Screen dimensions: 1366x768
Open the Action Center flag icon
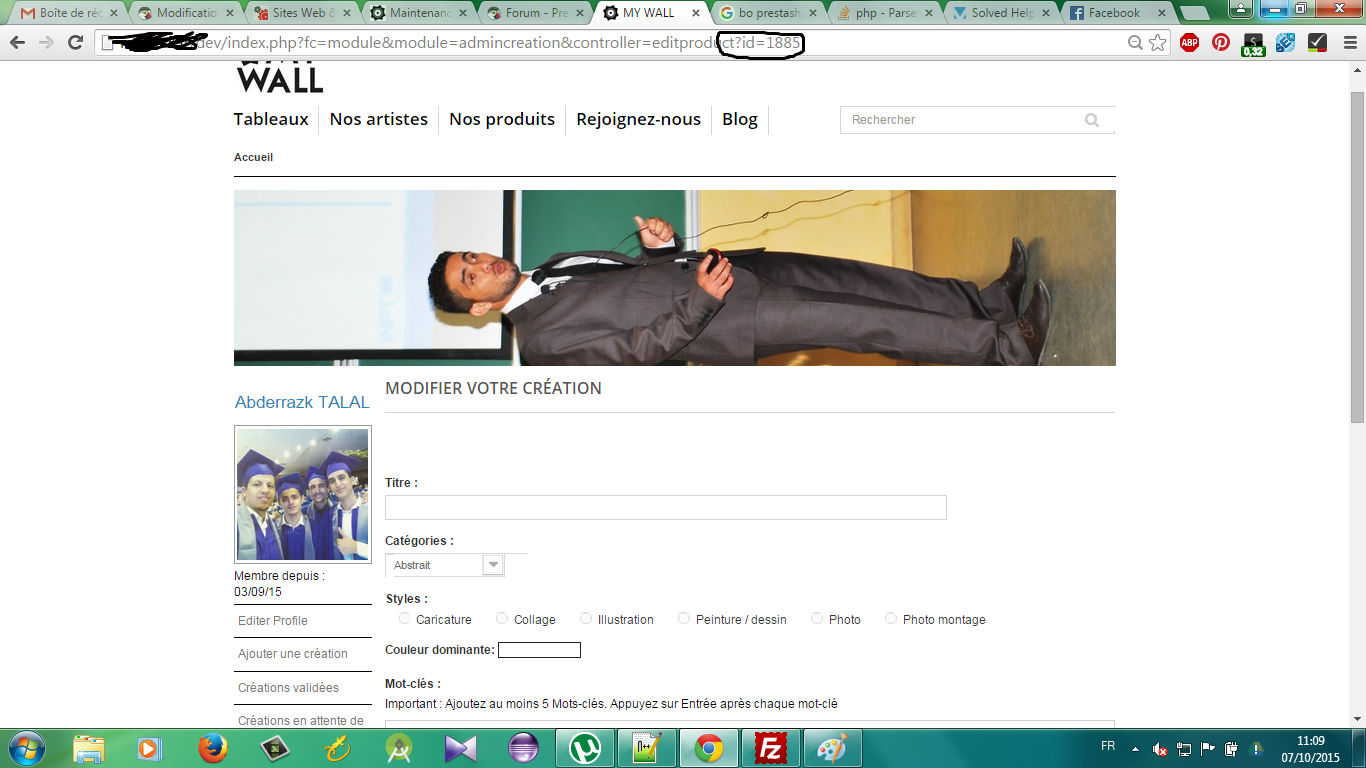click(x=1208, y=749)
